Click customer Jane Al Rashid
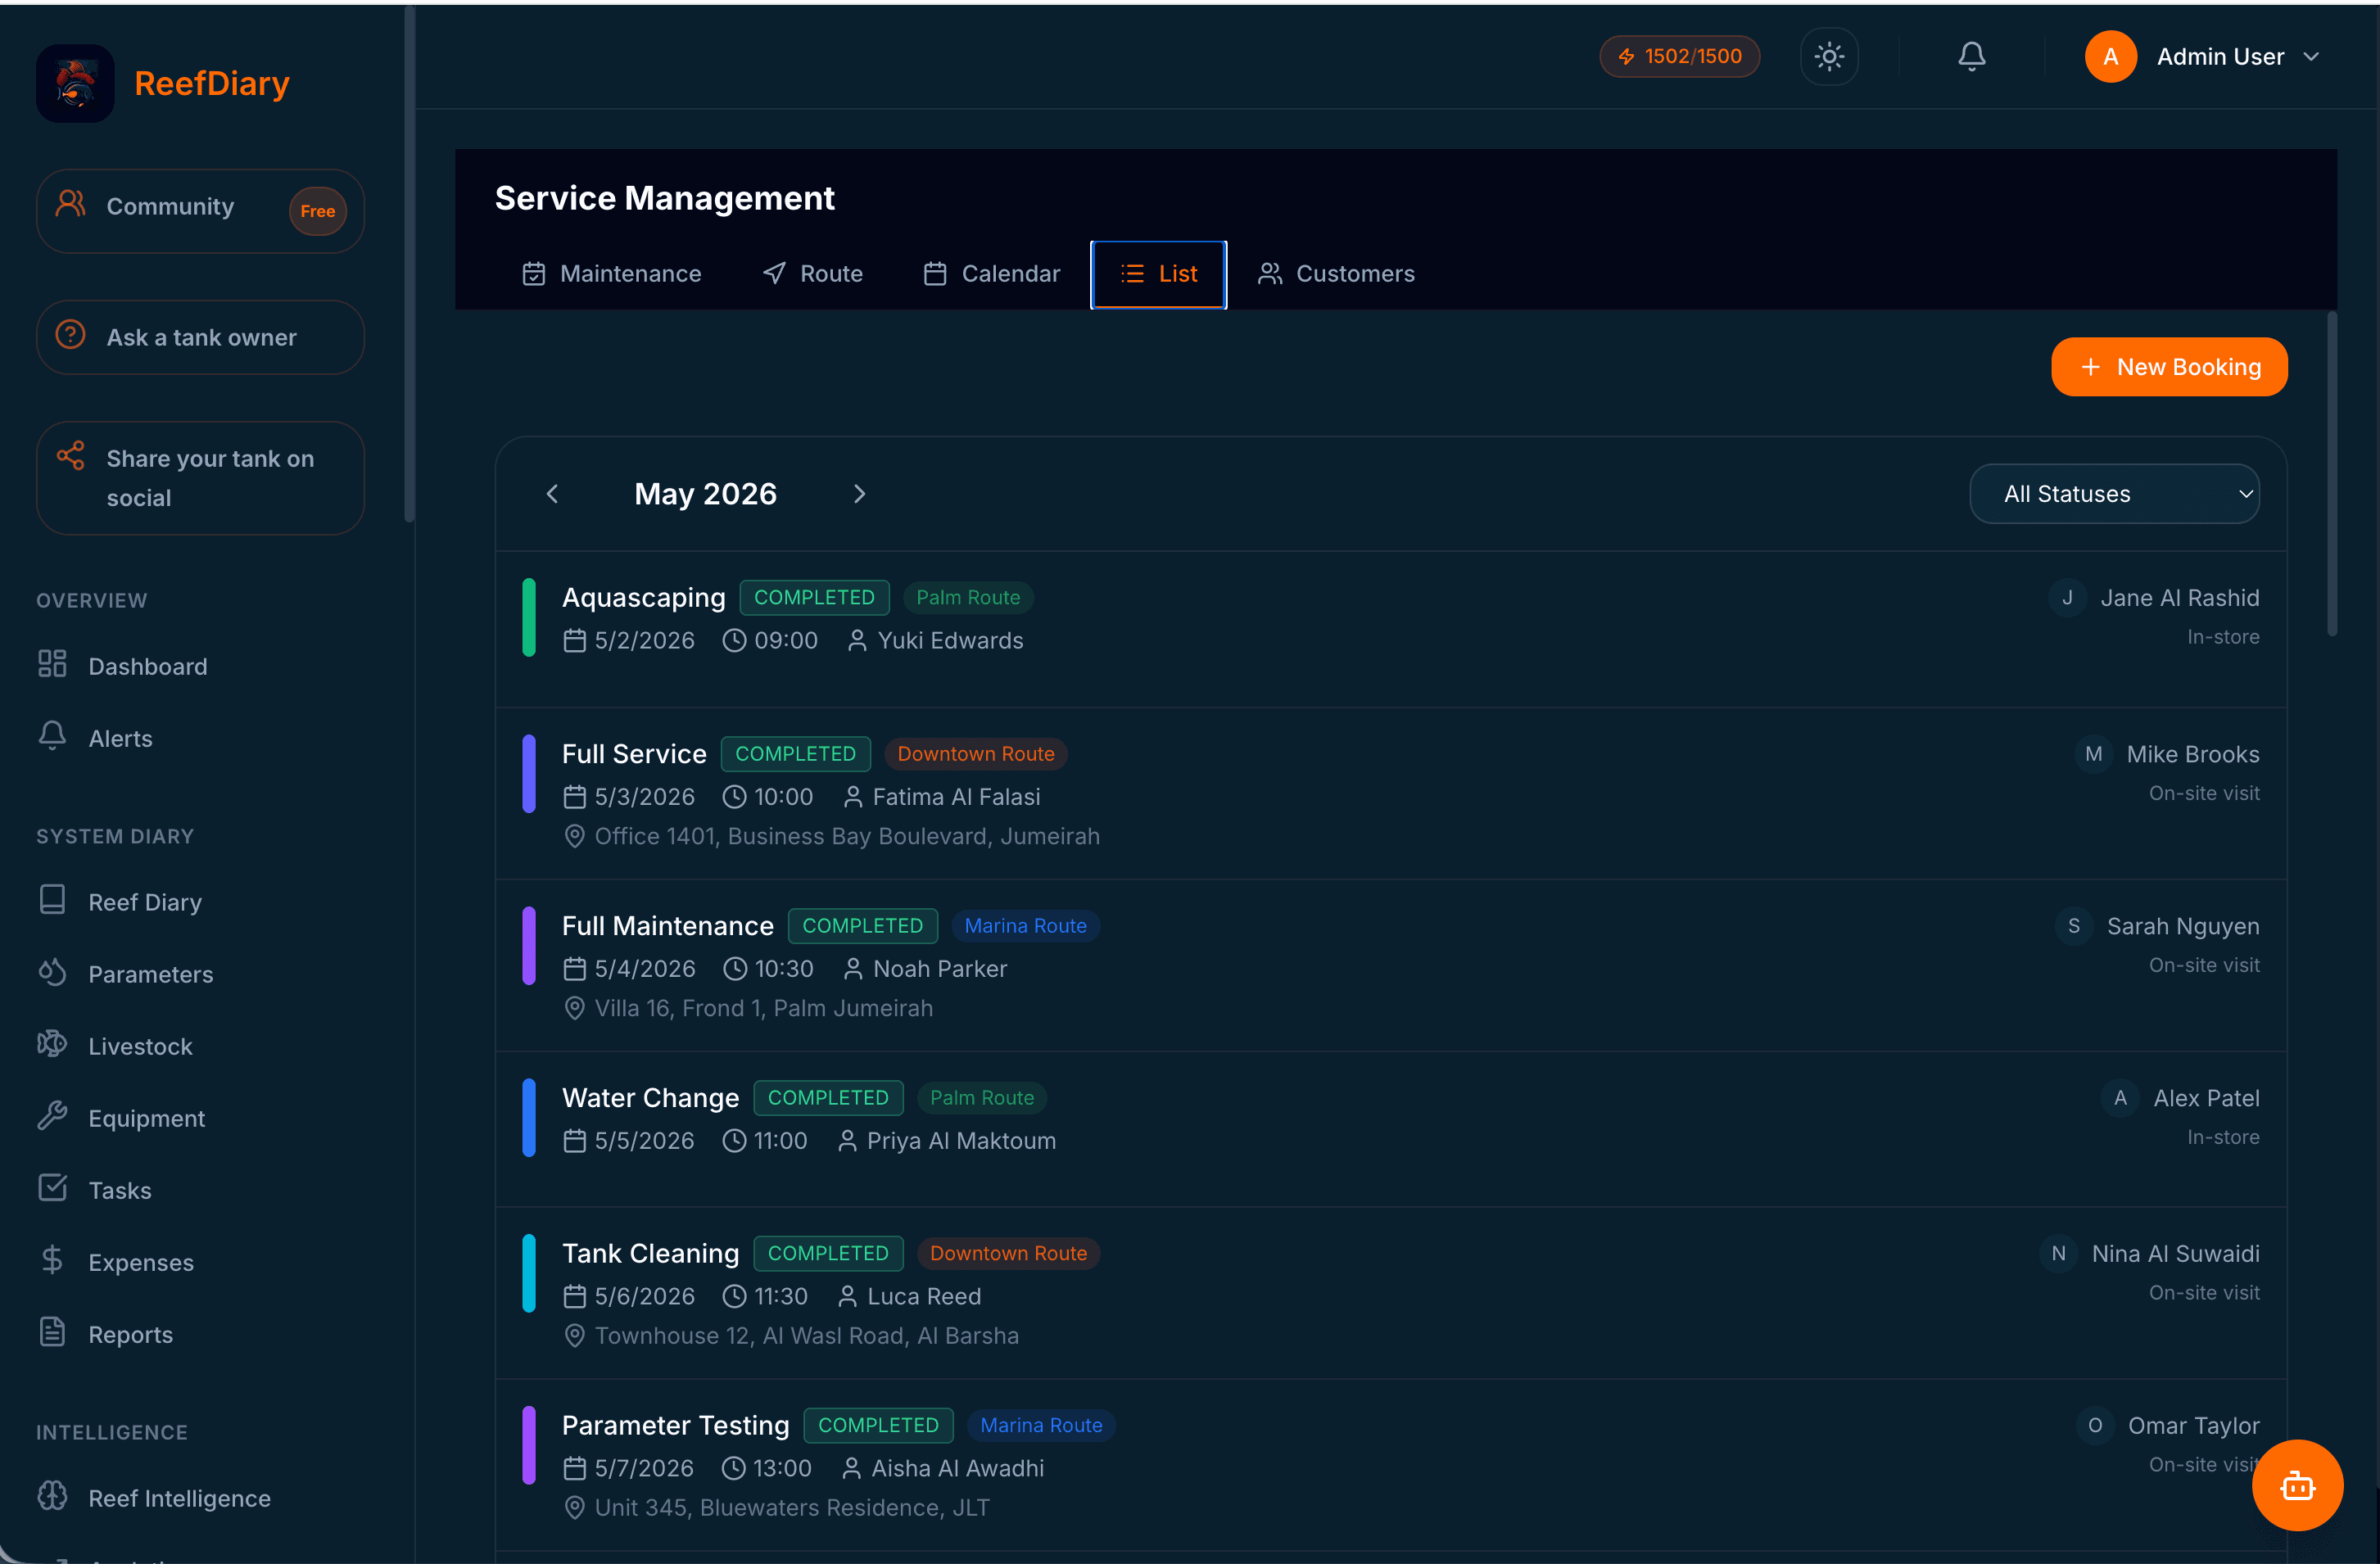Viewport: 2380px width, 1564px height. tap(2180, 598)
